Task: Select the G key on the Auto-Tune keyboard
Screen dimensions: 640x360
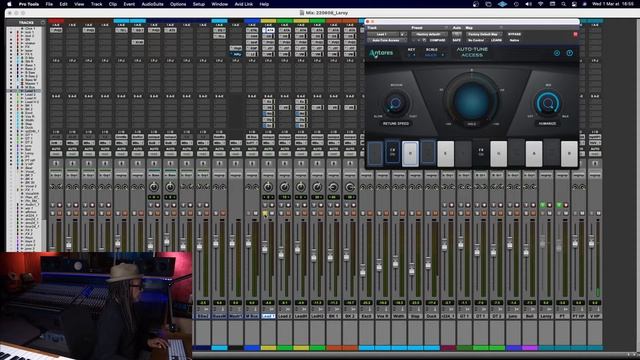Action: click(498, 153)
